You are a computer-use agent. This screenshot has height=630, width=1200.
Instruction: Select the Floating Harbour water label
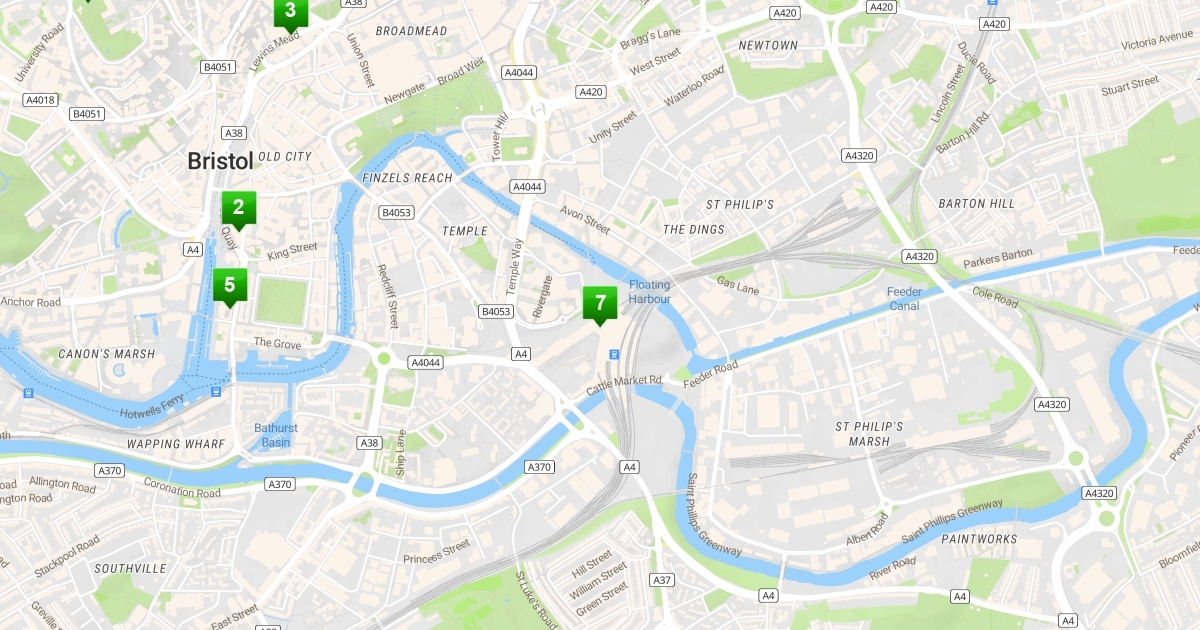650,292
